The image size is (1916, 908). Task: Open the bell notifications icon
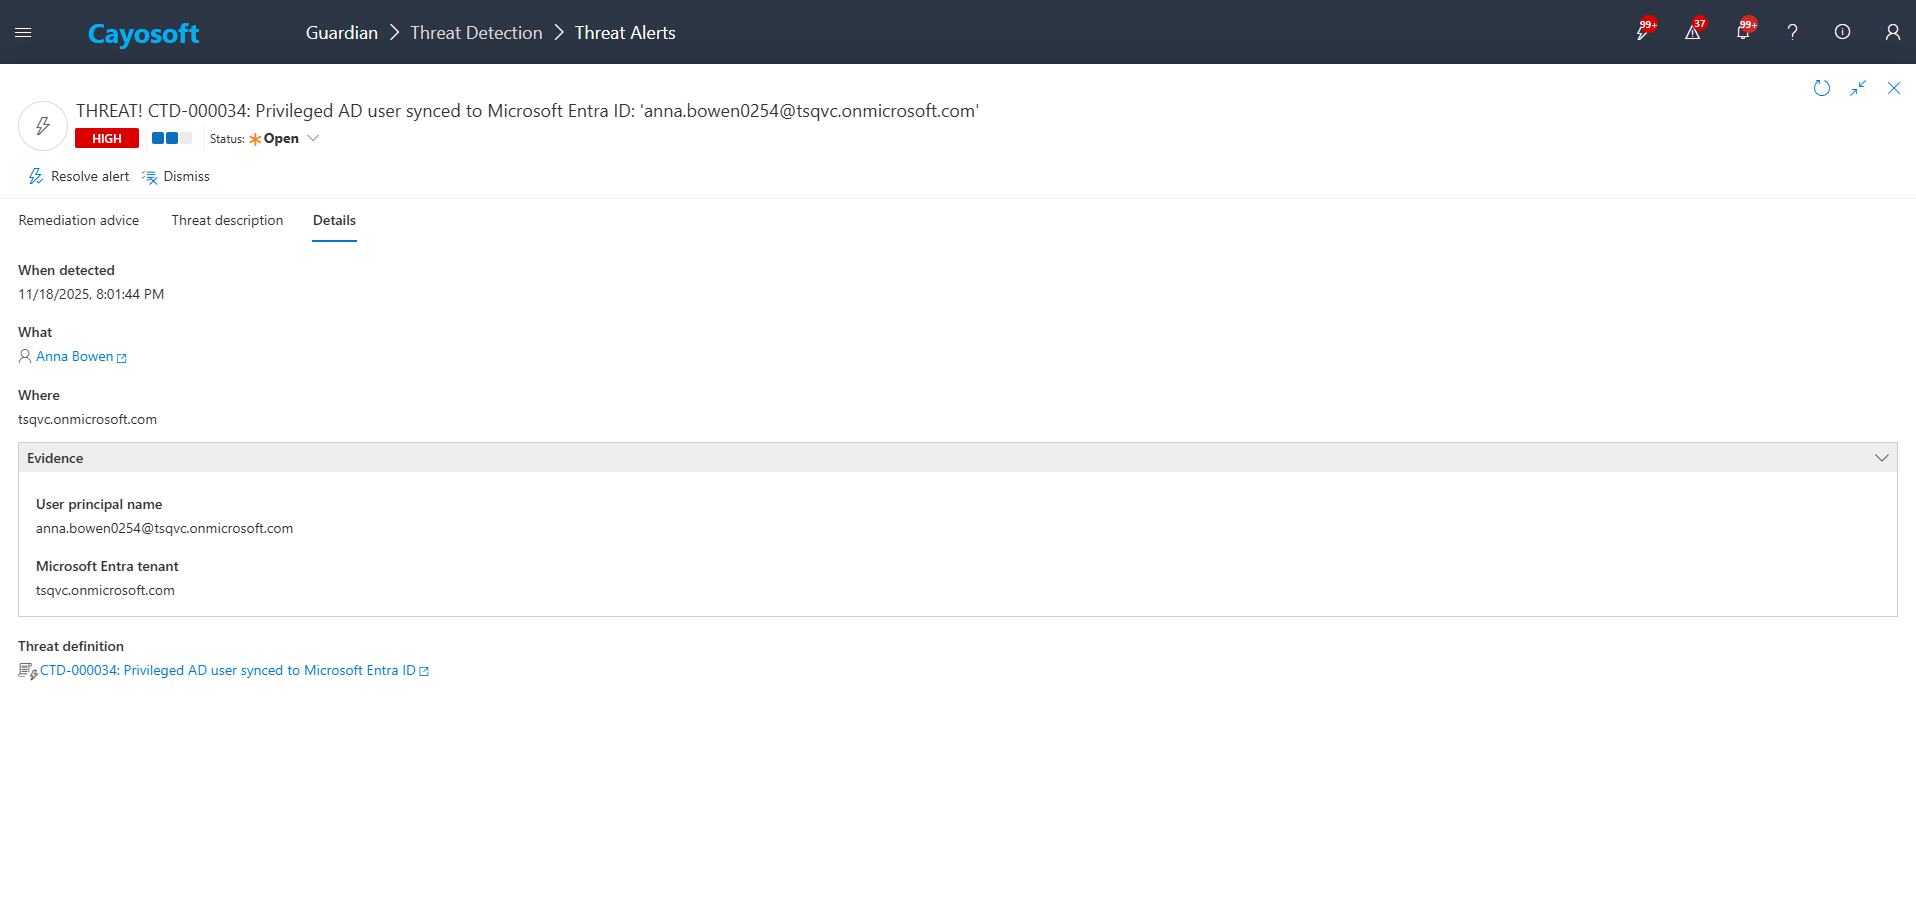click(1743, 32)
